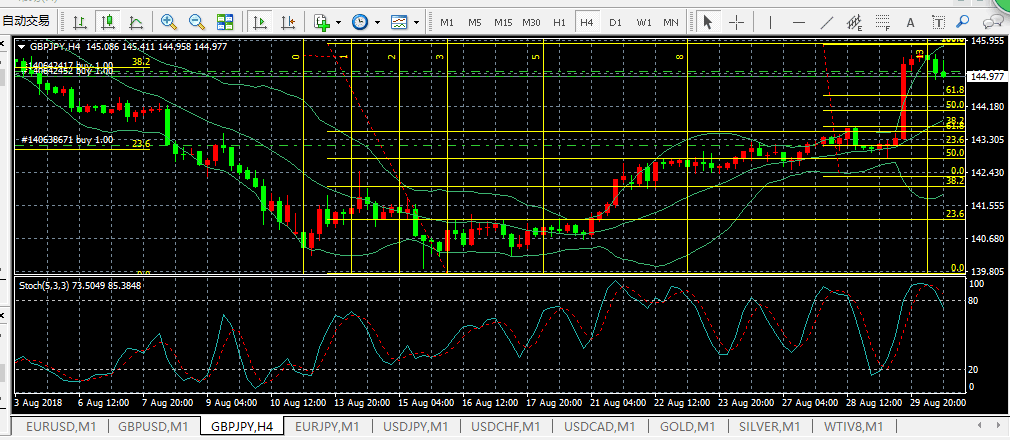The image size is (1010, 440).
Task: Open the SILVER,M1 chart tab
Action: [769, 426]
